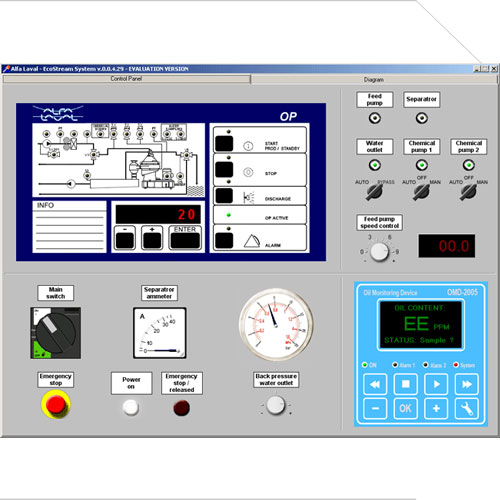Push the black ALARM button on the operator panel
Image resolution: width=500 pixels, height=500 pixels.
click(x=224, y=240)
